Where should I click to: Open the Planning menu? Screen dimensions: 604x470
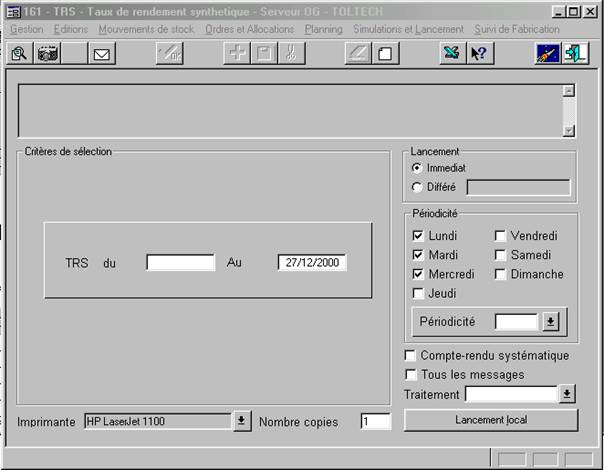point(323,30)
